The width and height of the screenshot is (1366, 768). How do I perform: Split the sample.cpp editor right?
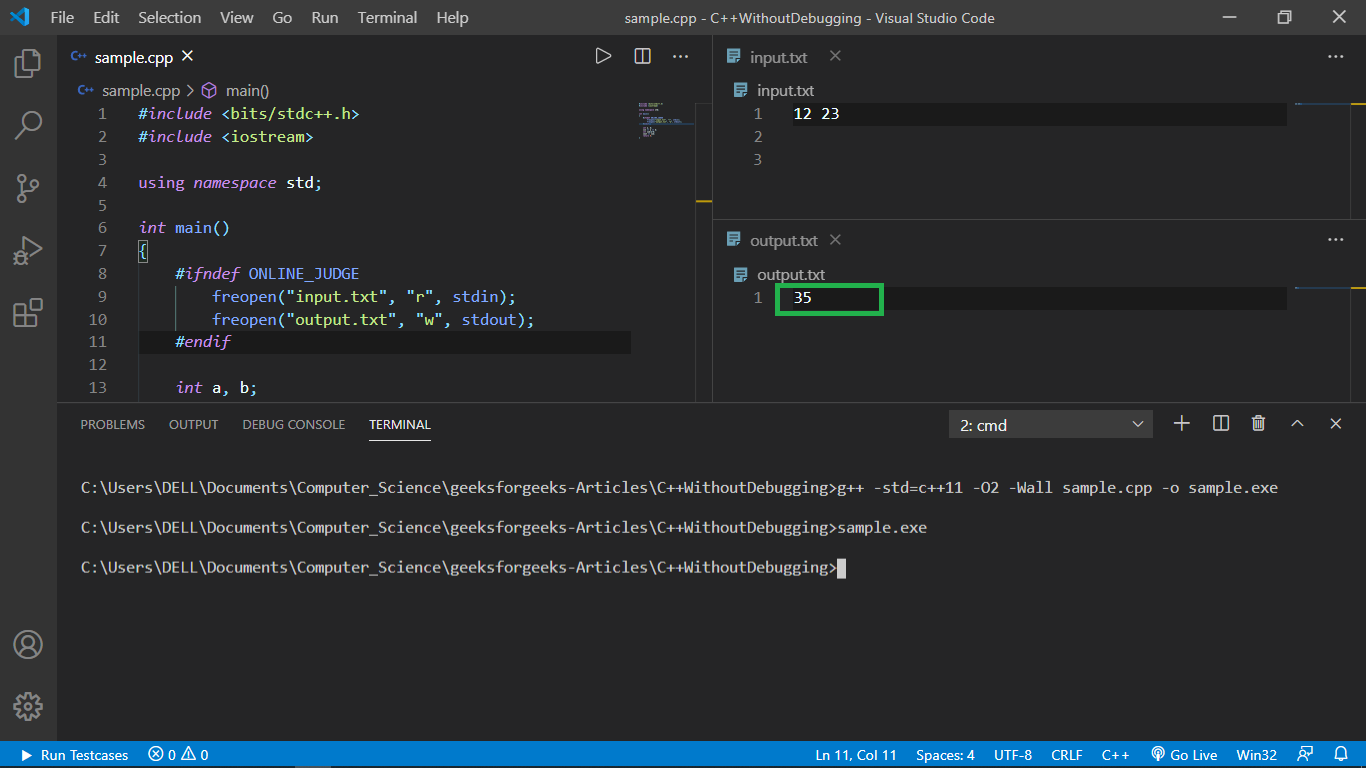(x=643, y=56)
